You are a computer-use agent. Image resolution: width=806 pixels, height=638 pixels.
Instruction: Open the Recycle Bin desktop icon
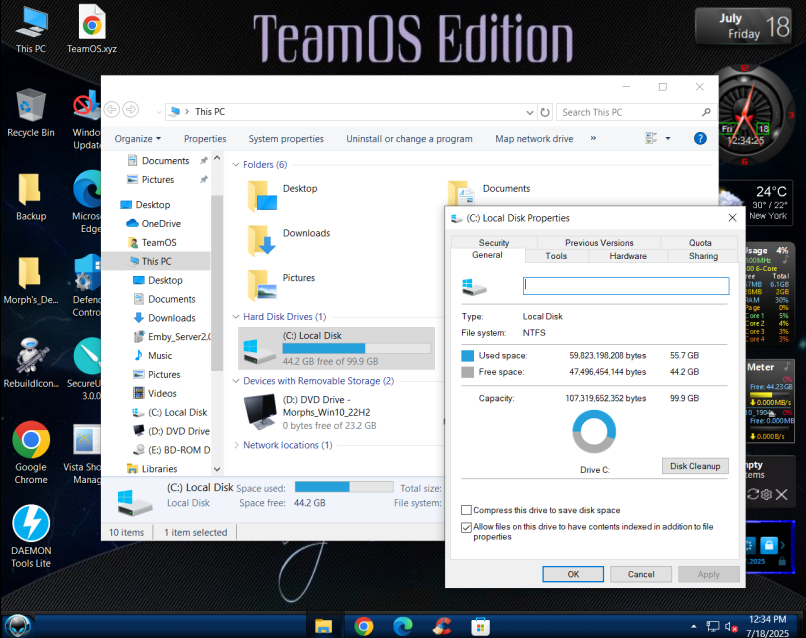click(x=31, y=113)
